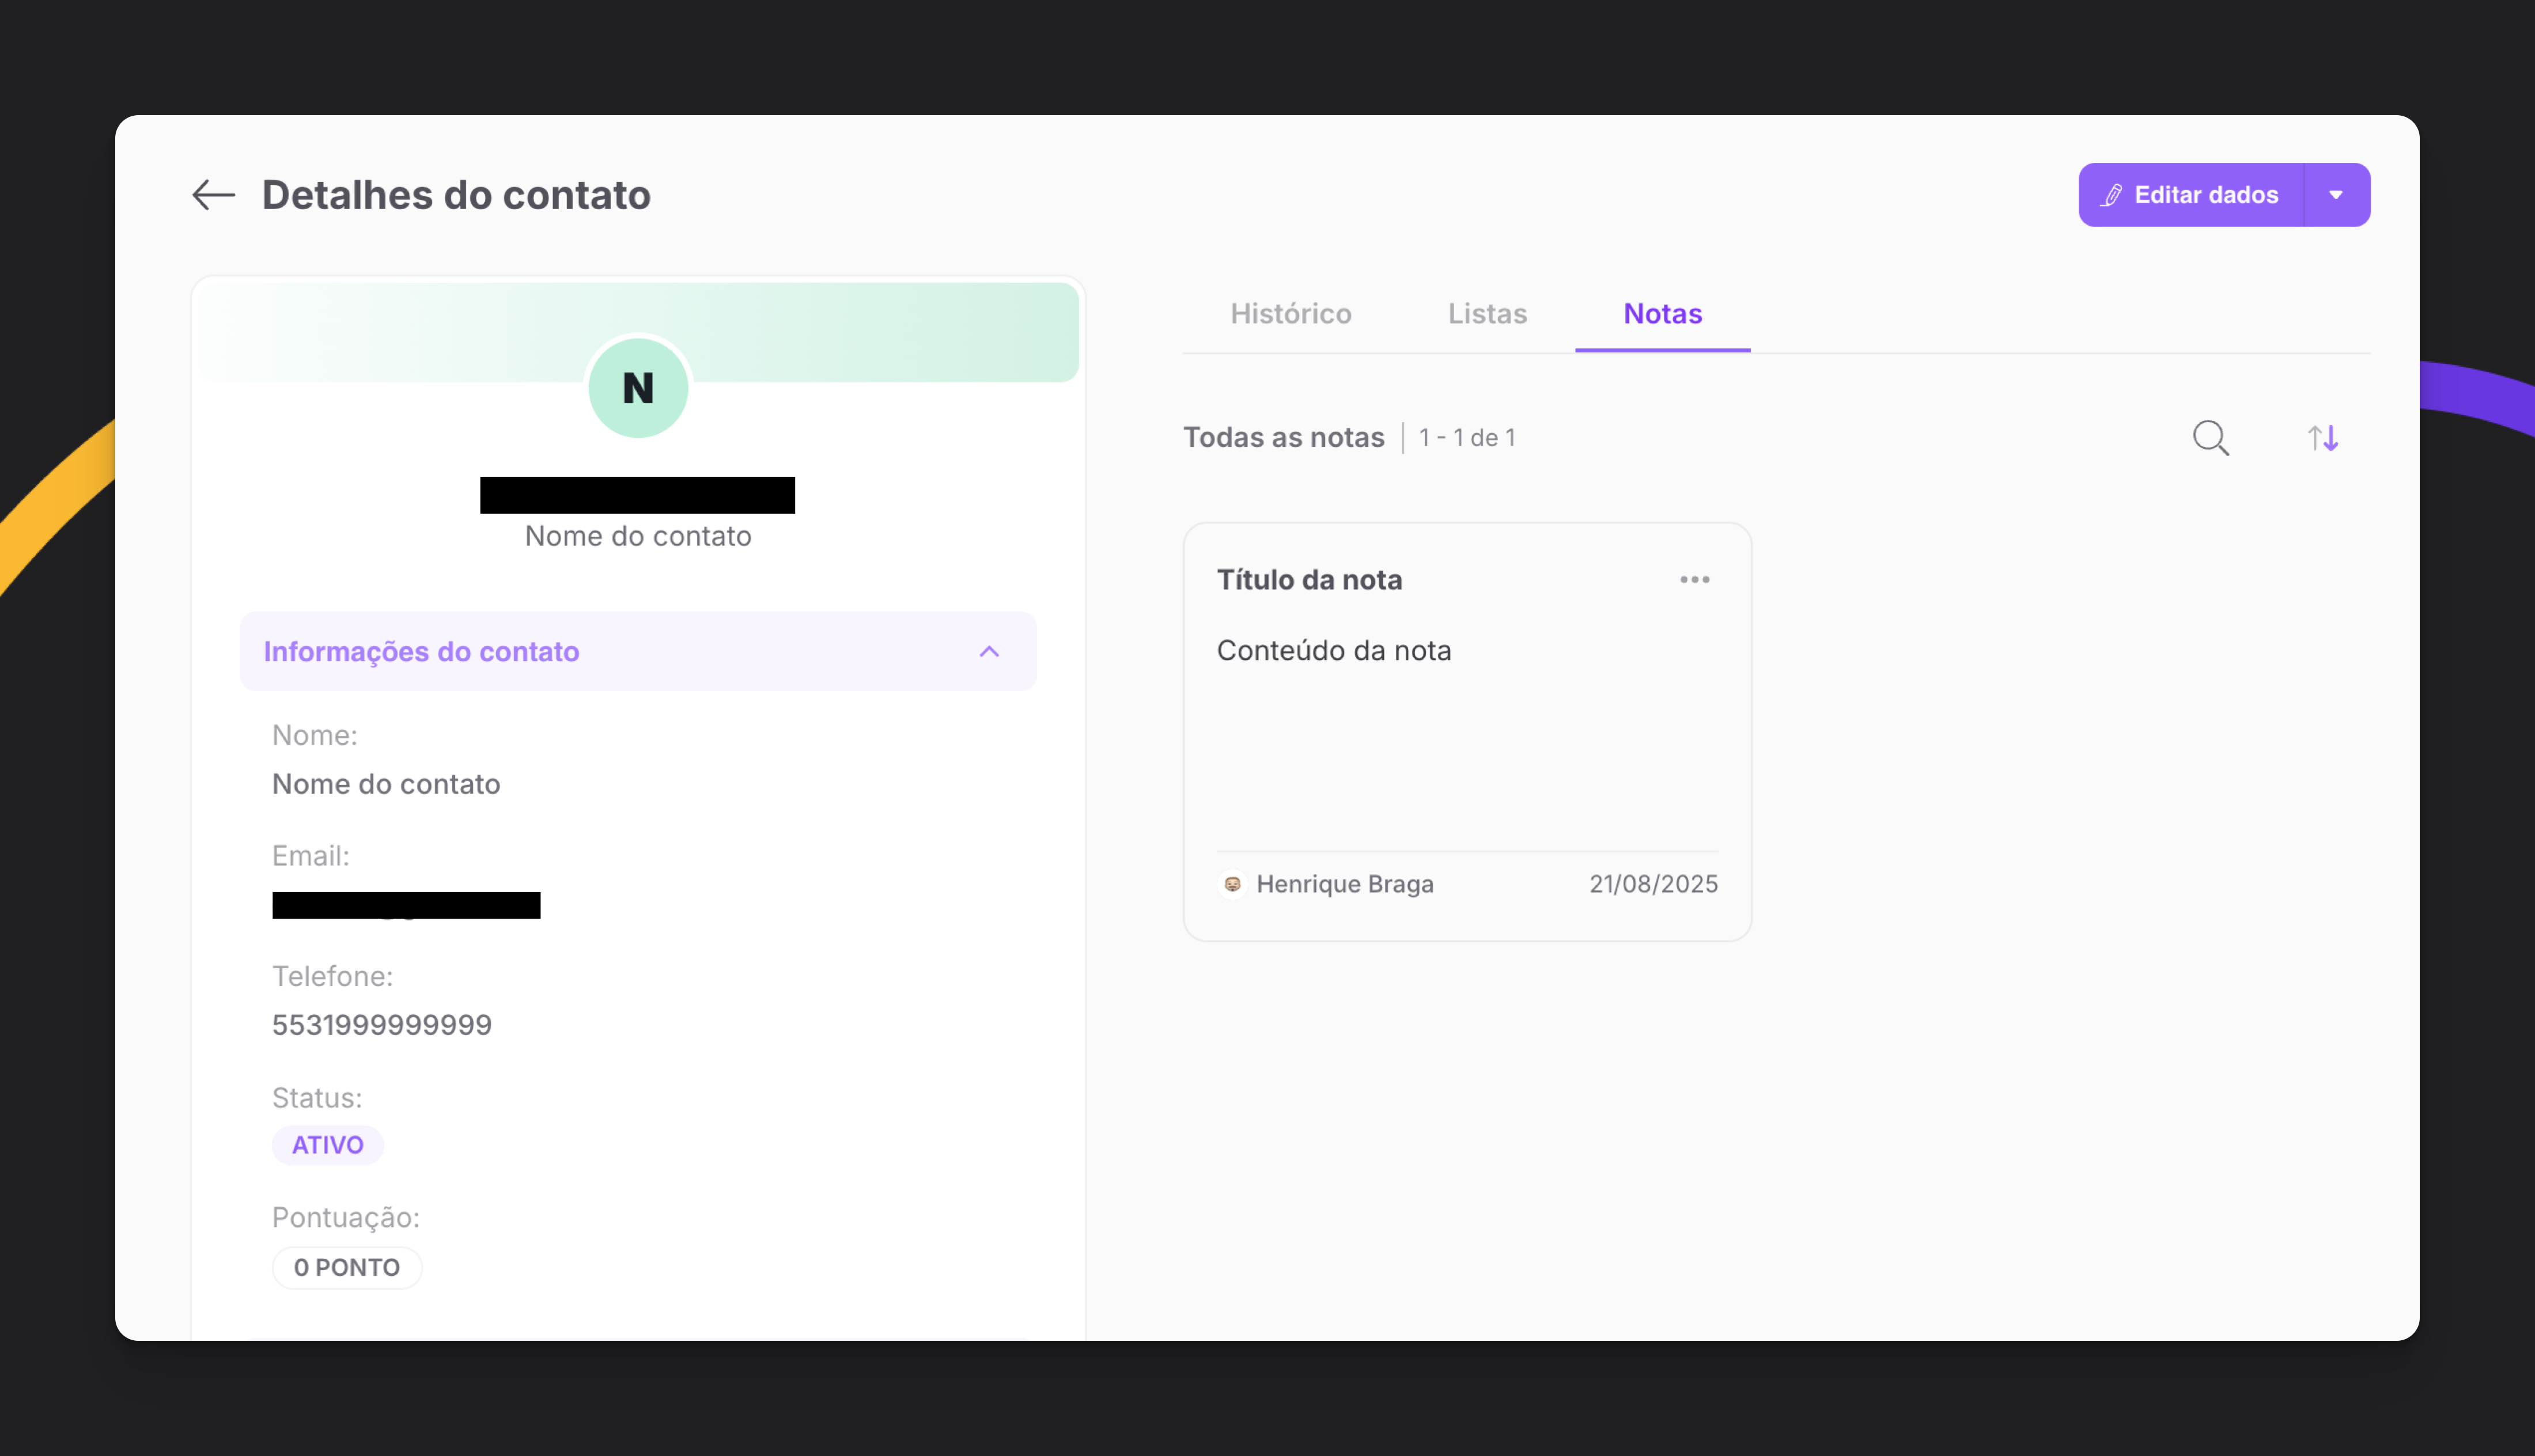Image resolution: width=2535 pixels, height=1456 pixels.
Task: Open notes search with magnifier icon
Action: tap(2211, 438)
